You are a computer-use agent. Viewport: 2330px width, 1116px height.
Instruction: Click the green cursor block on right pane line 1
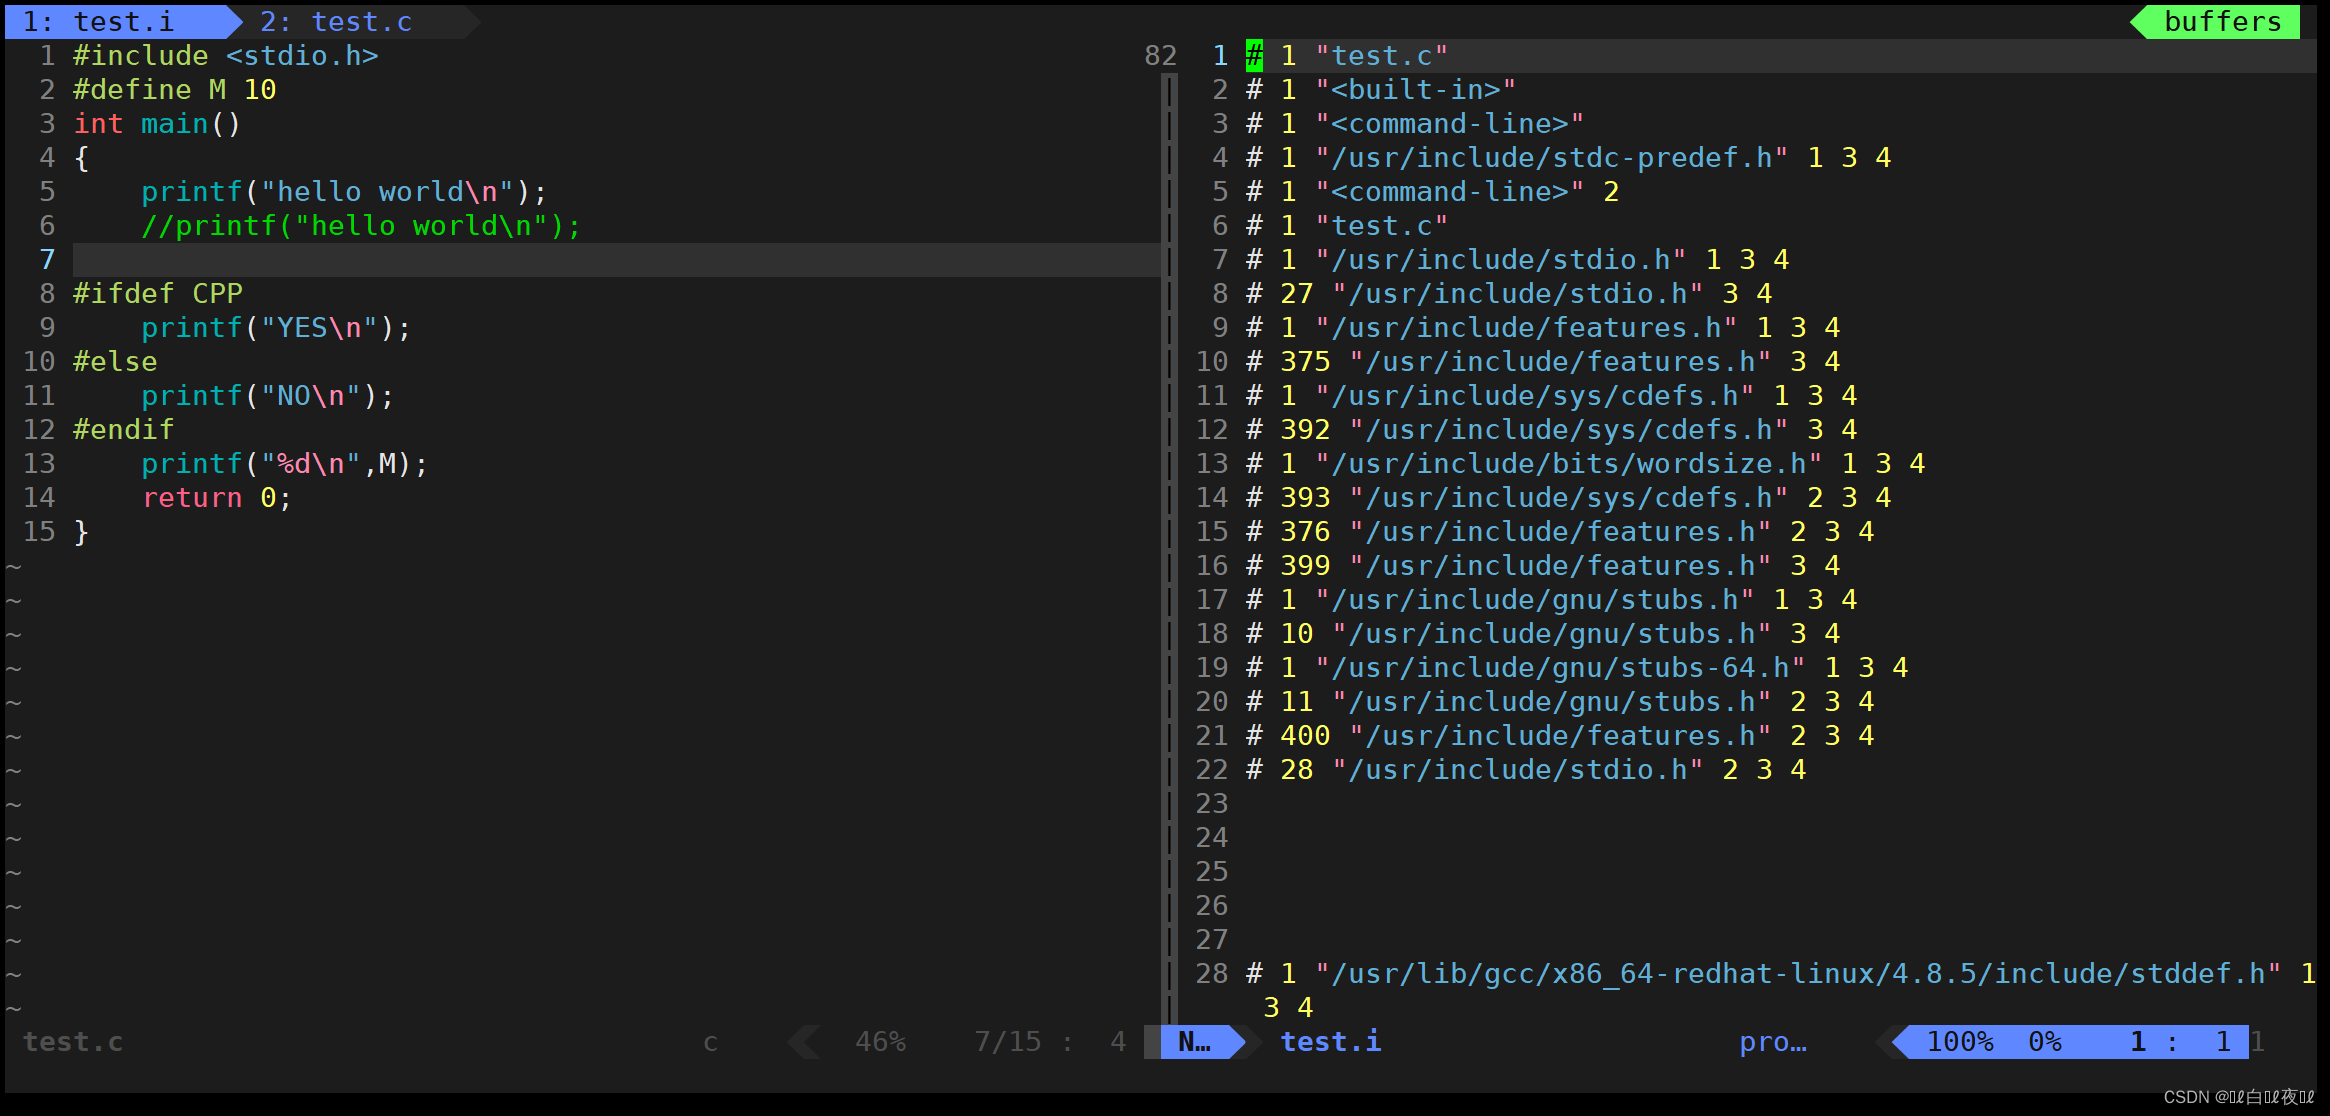point(1254,55)
